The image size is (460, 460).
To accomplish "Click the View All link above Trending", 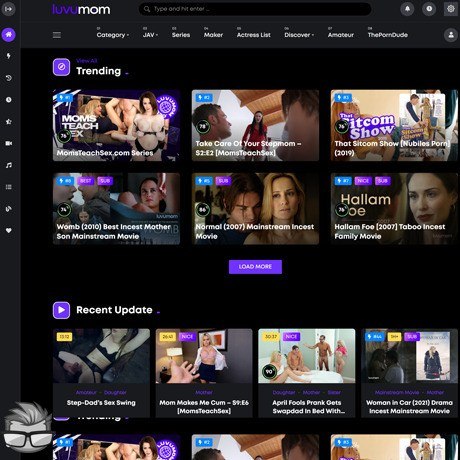I will pyautogui.click(x=87, y=61).
